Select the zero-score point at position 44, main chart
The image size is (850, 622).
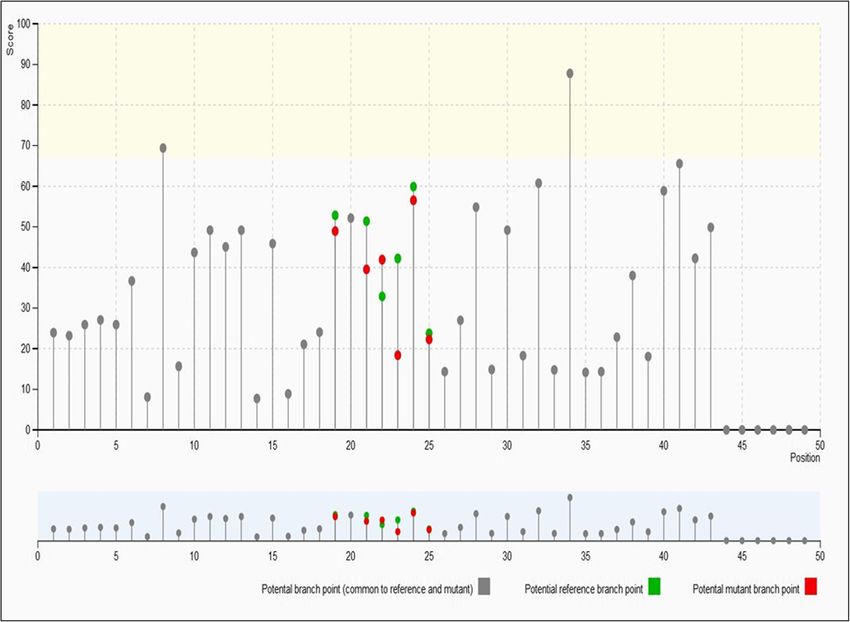click(x=726, y=430)
